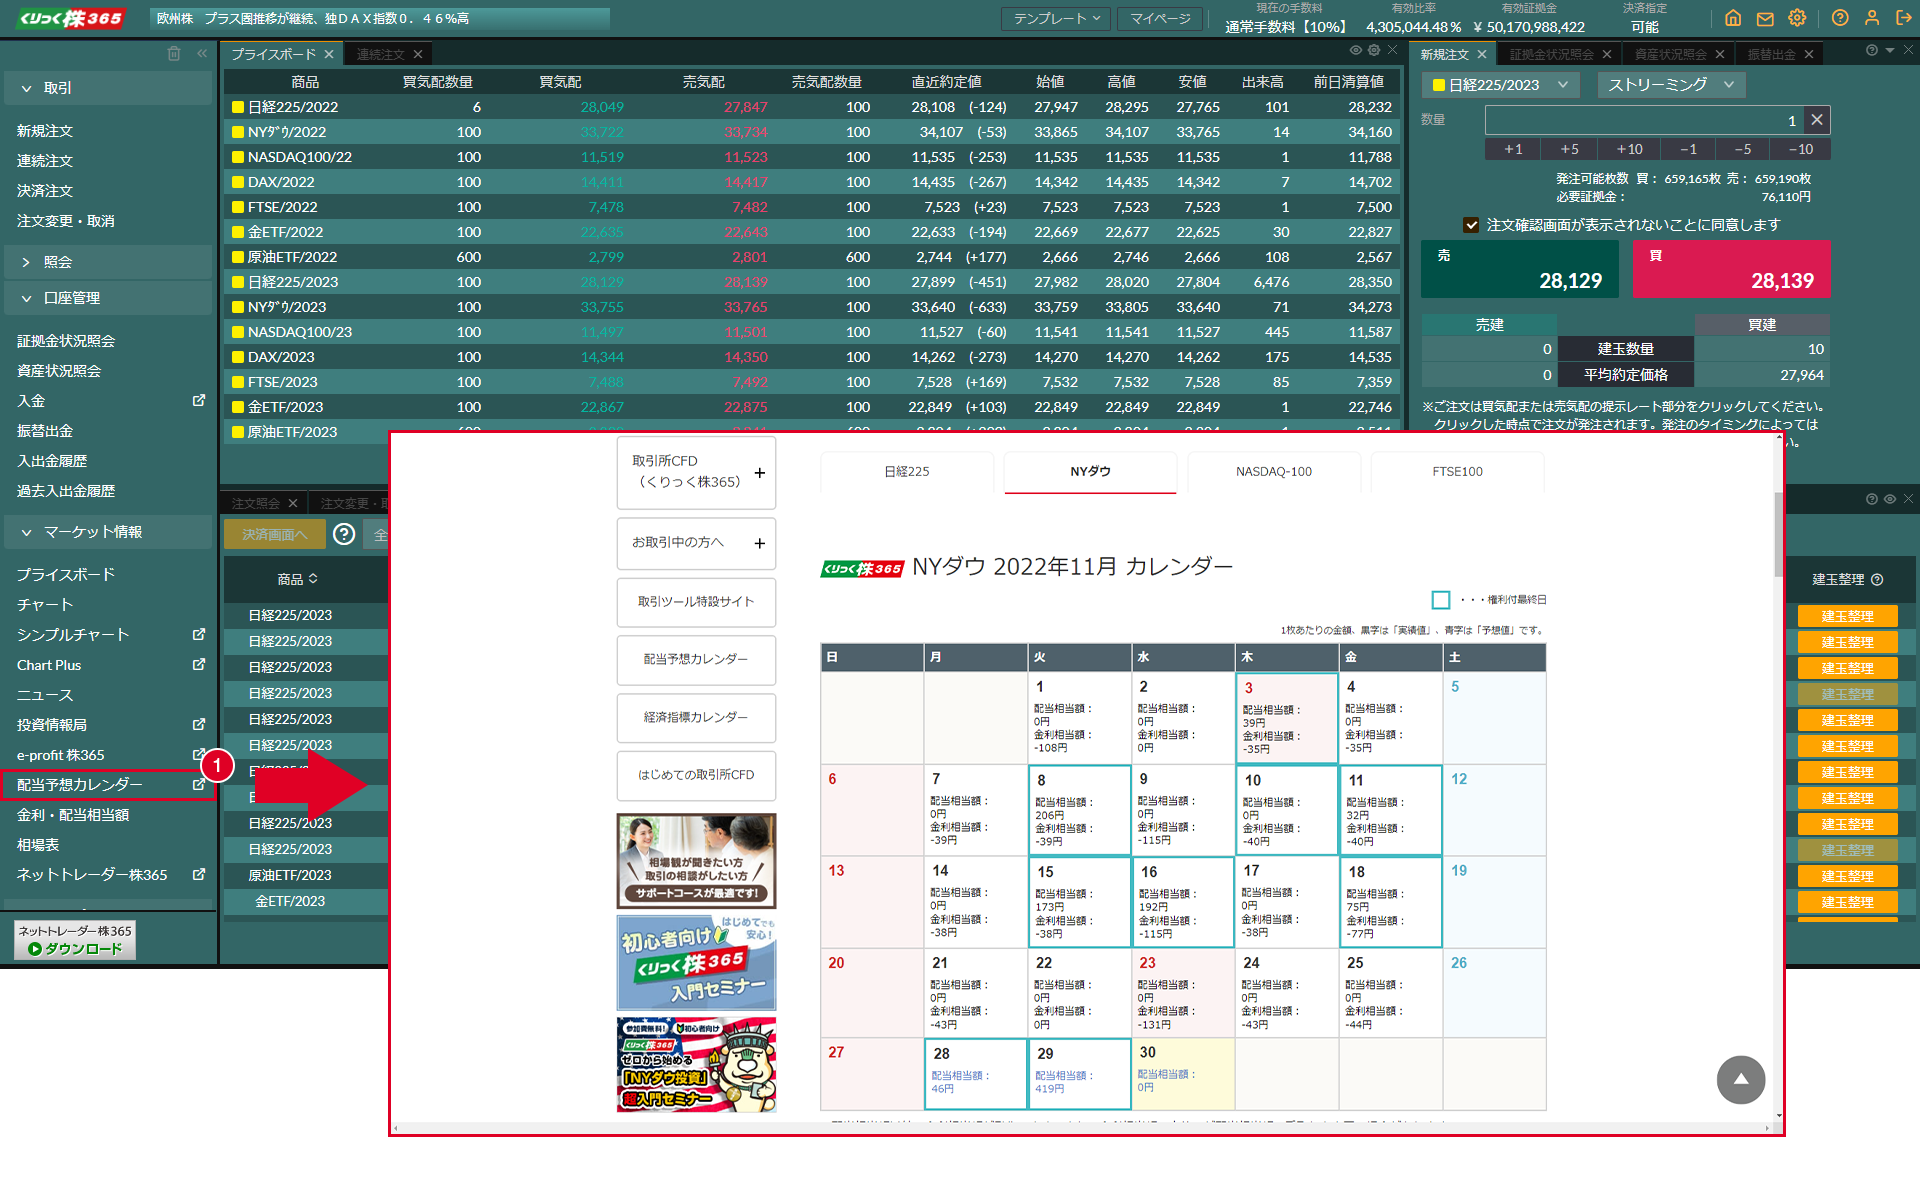This screenshot has height=1191, width=1920.
Task: Switch to 資産状況照会 tab
Action: click(x=1671, y=54)
